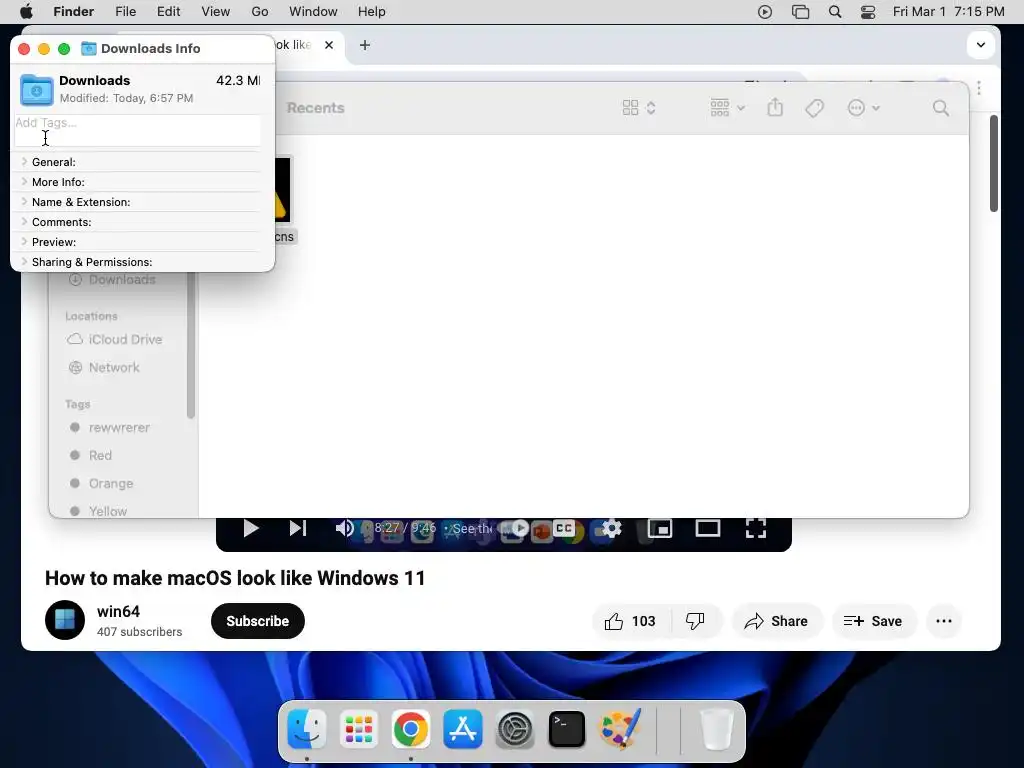This screenshot has width=1024, height=768.
Task: Switch Finder view with icon view selector
Action: 638,108
